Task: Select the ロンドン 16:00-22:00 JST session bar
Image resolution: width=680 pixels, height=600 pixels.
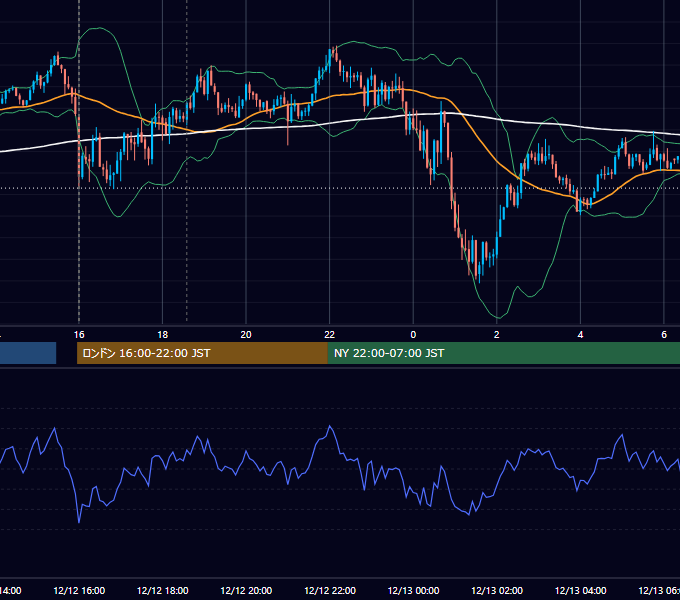Action: [x=202, y=353]
